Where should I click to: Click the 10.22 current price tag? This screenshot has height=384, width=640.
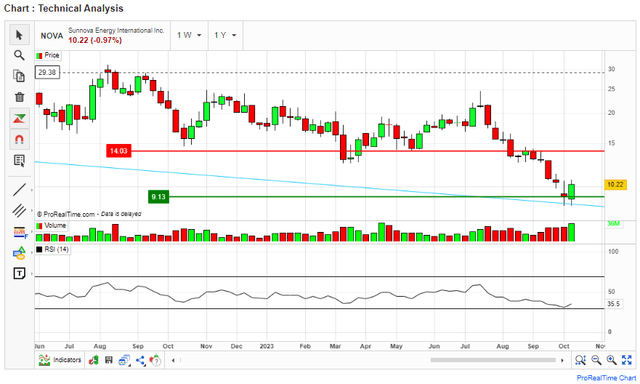[x=616, y=184]
